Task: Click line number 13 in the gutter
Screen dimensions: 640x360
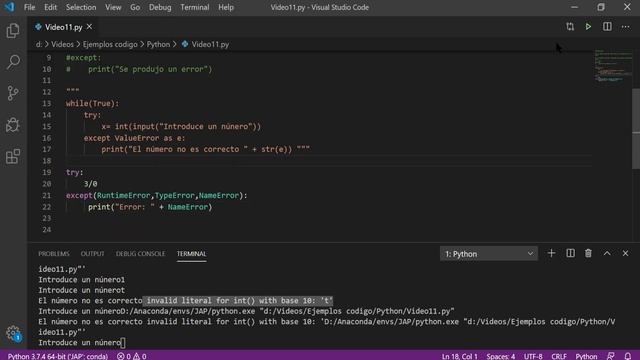Action: [x=47, y=104]
